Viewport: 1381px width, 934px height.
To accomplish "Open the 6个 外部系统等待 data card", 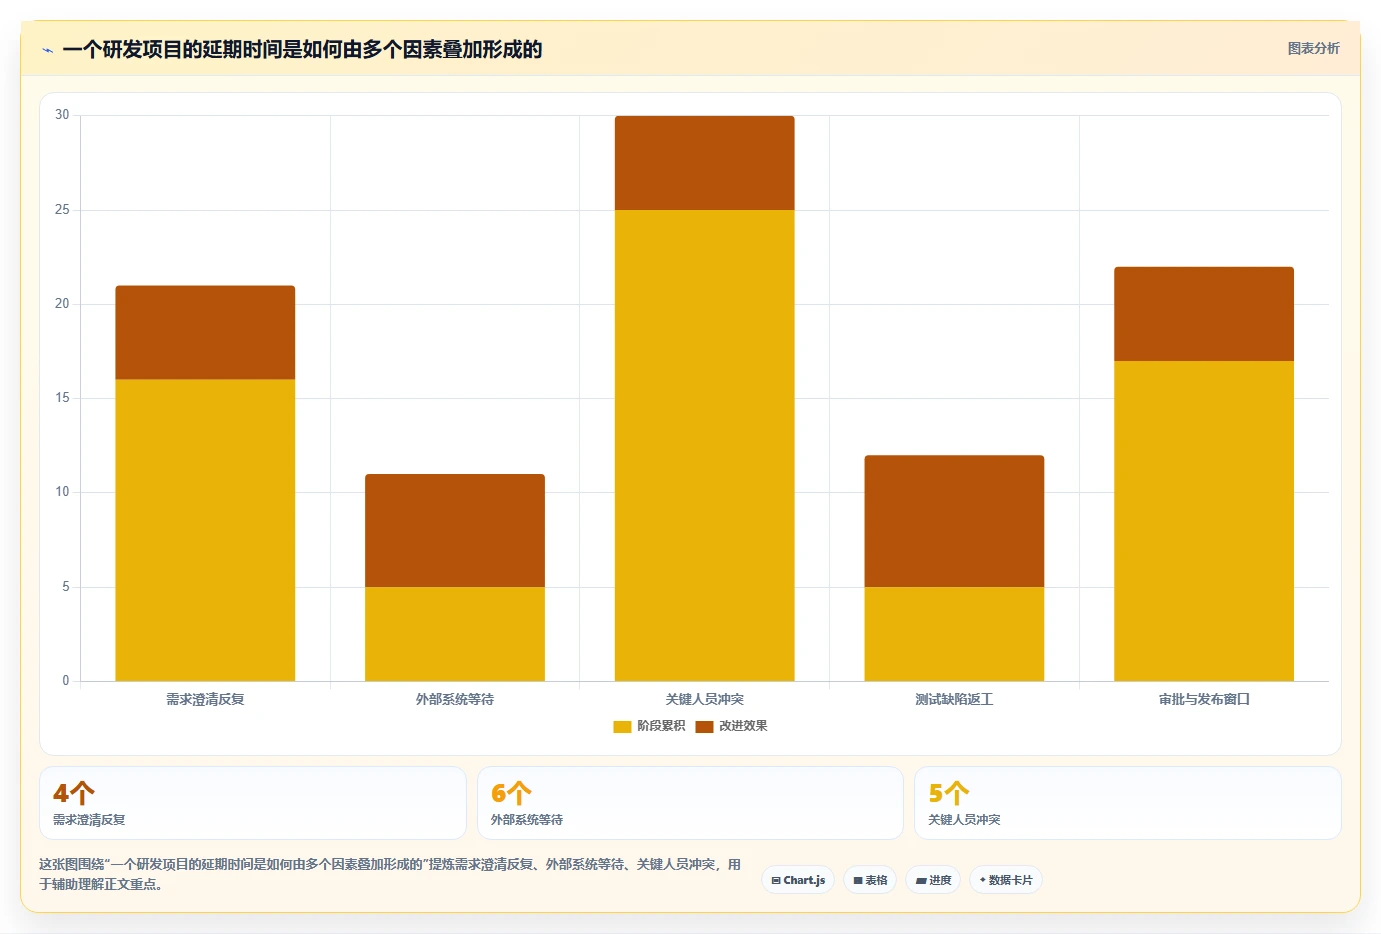I will pos(690,803).
